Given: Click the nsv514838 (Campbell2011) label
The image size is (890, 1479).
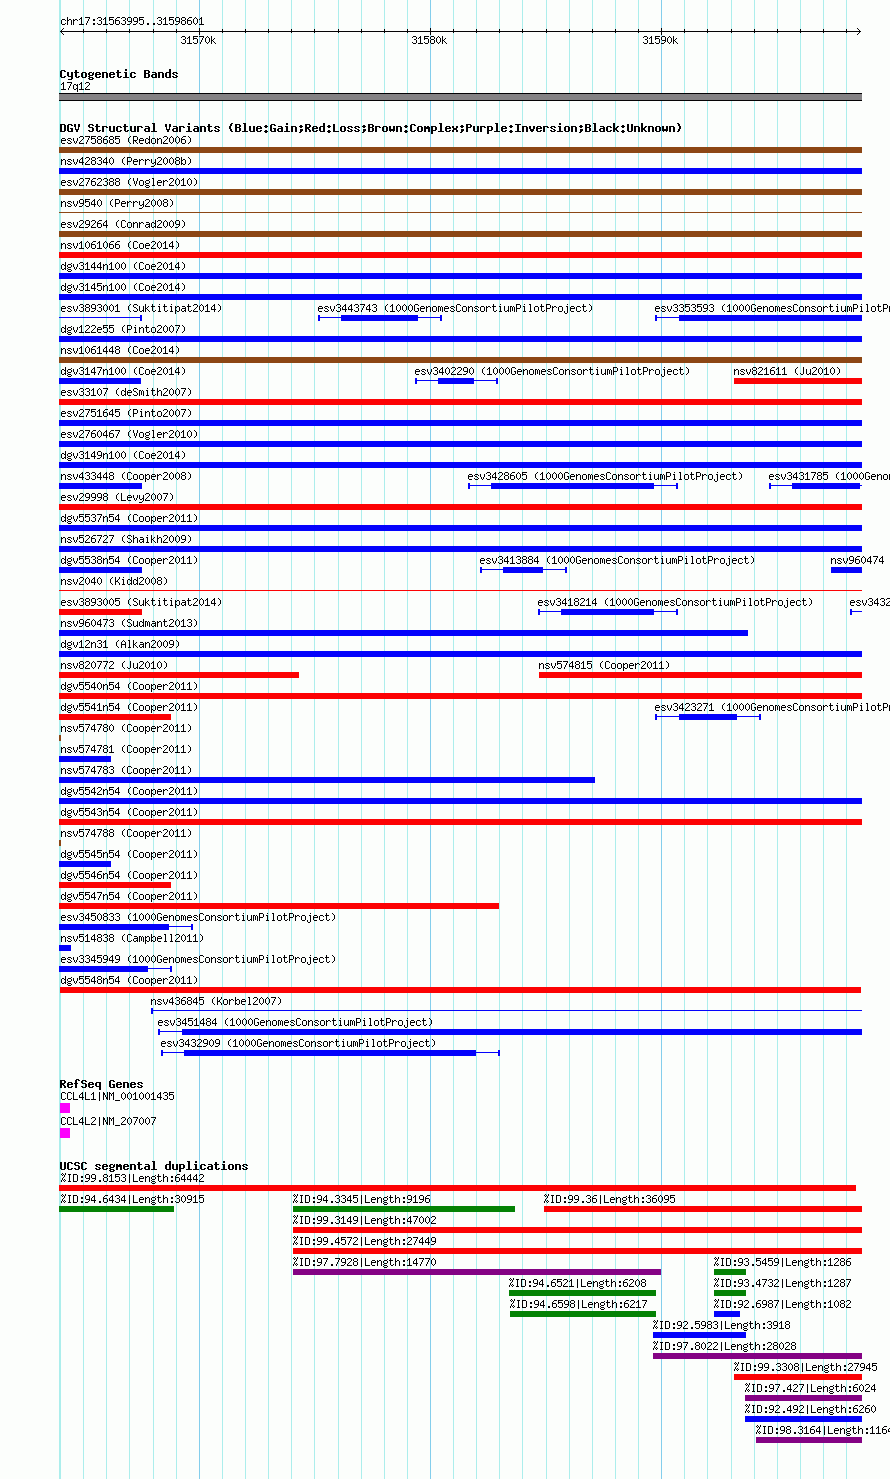Looking at the screenshot, I should [x=132, y=938].
